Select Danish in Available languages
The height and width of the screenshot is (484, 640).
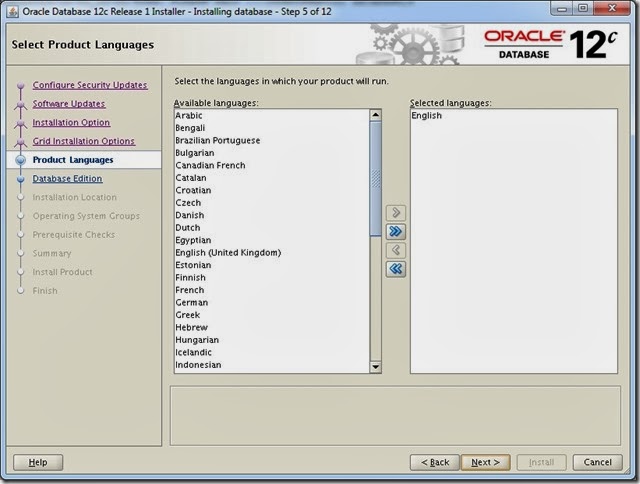click(271, 215)
